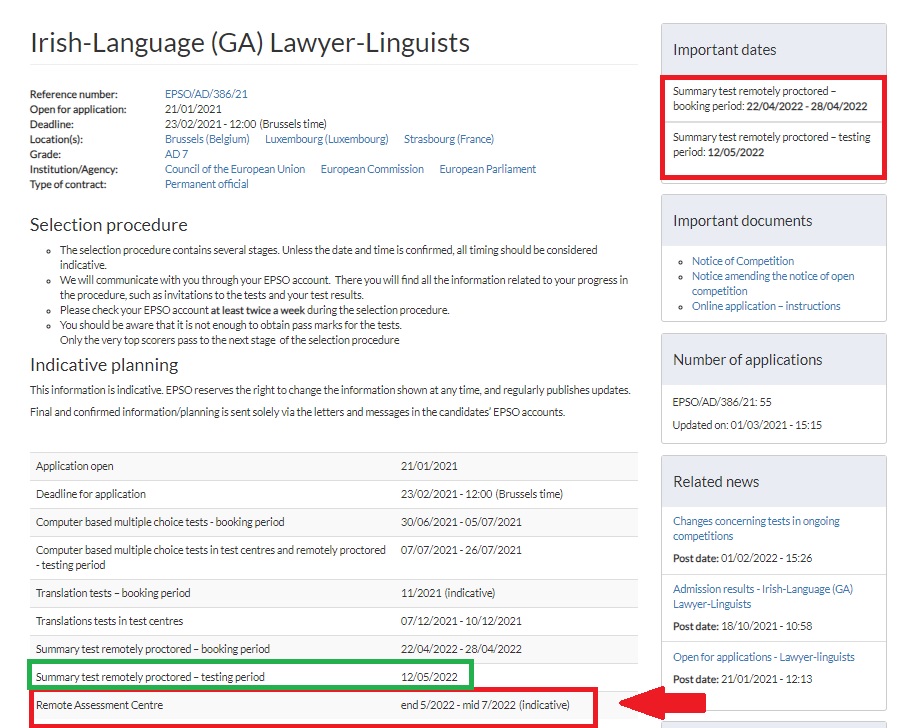Image resolution: width=897 pixels, height=728 pixels.
Task: Click the Irish-Language (GA) Lawyer-Linguists page title
Action: click(250, 43)
